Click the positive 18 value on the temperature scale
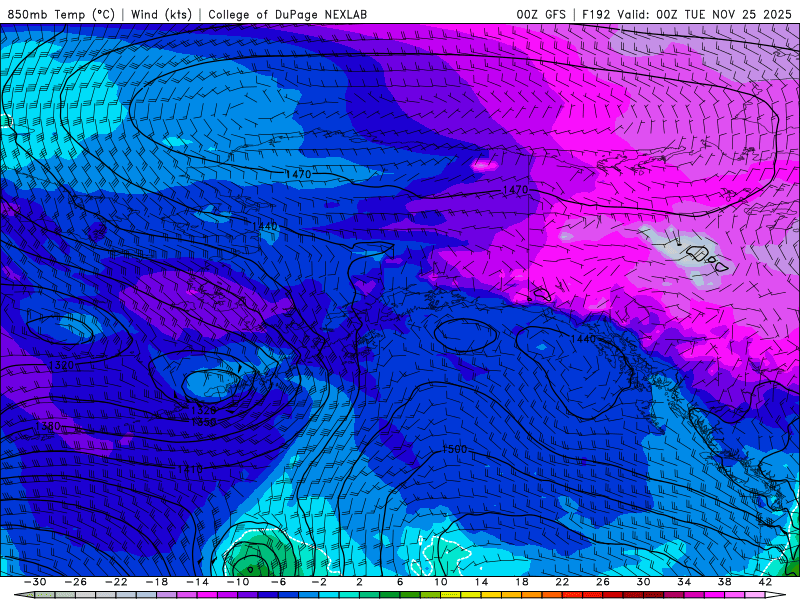Image resolution: width=800 pixels, height=600 pixels. [x=521, y=582]
